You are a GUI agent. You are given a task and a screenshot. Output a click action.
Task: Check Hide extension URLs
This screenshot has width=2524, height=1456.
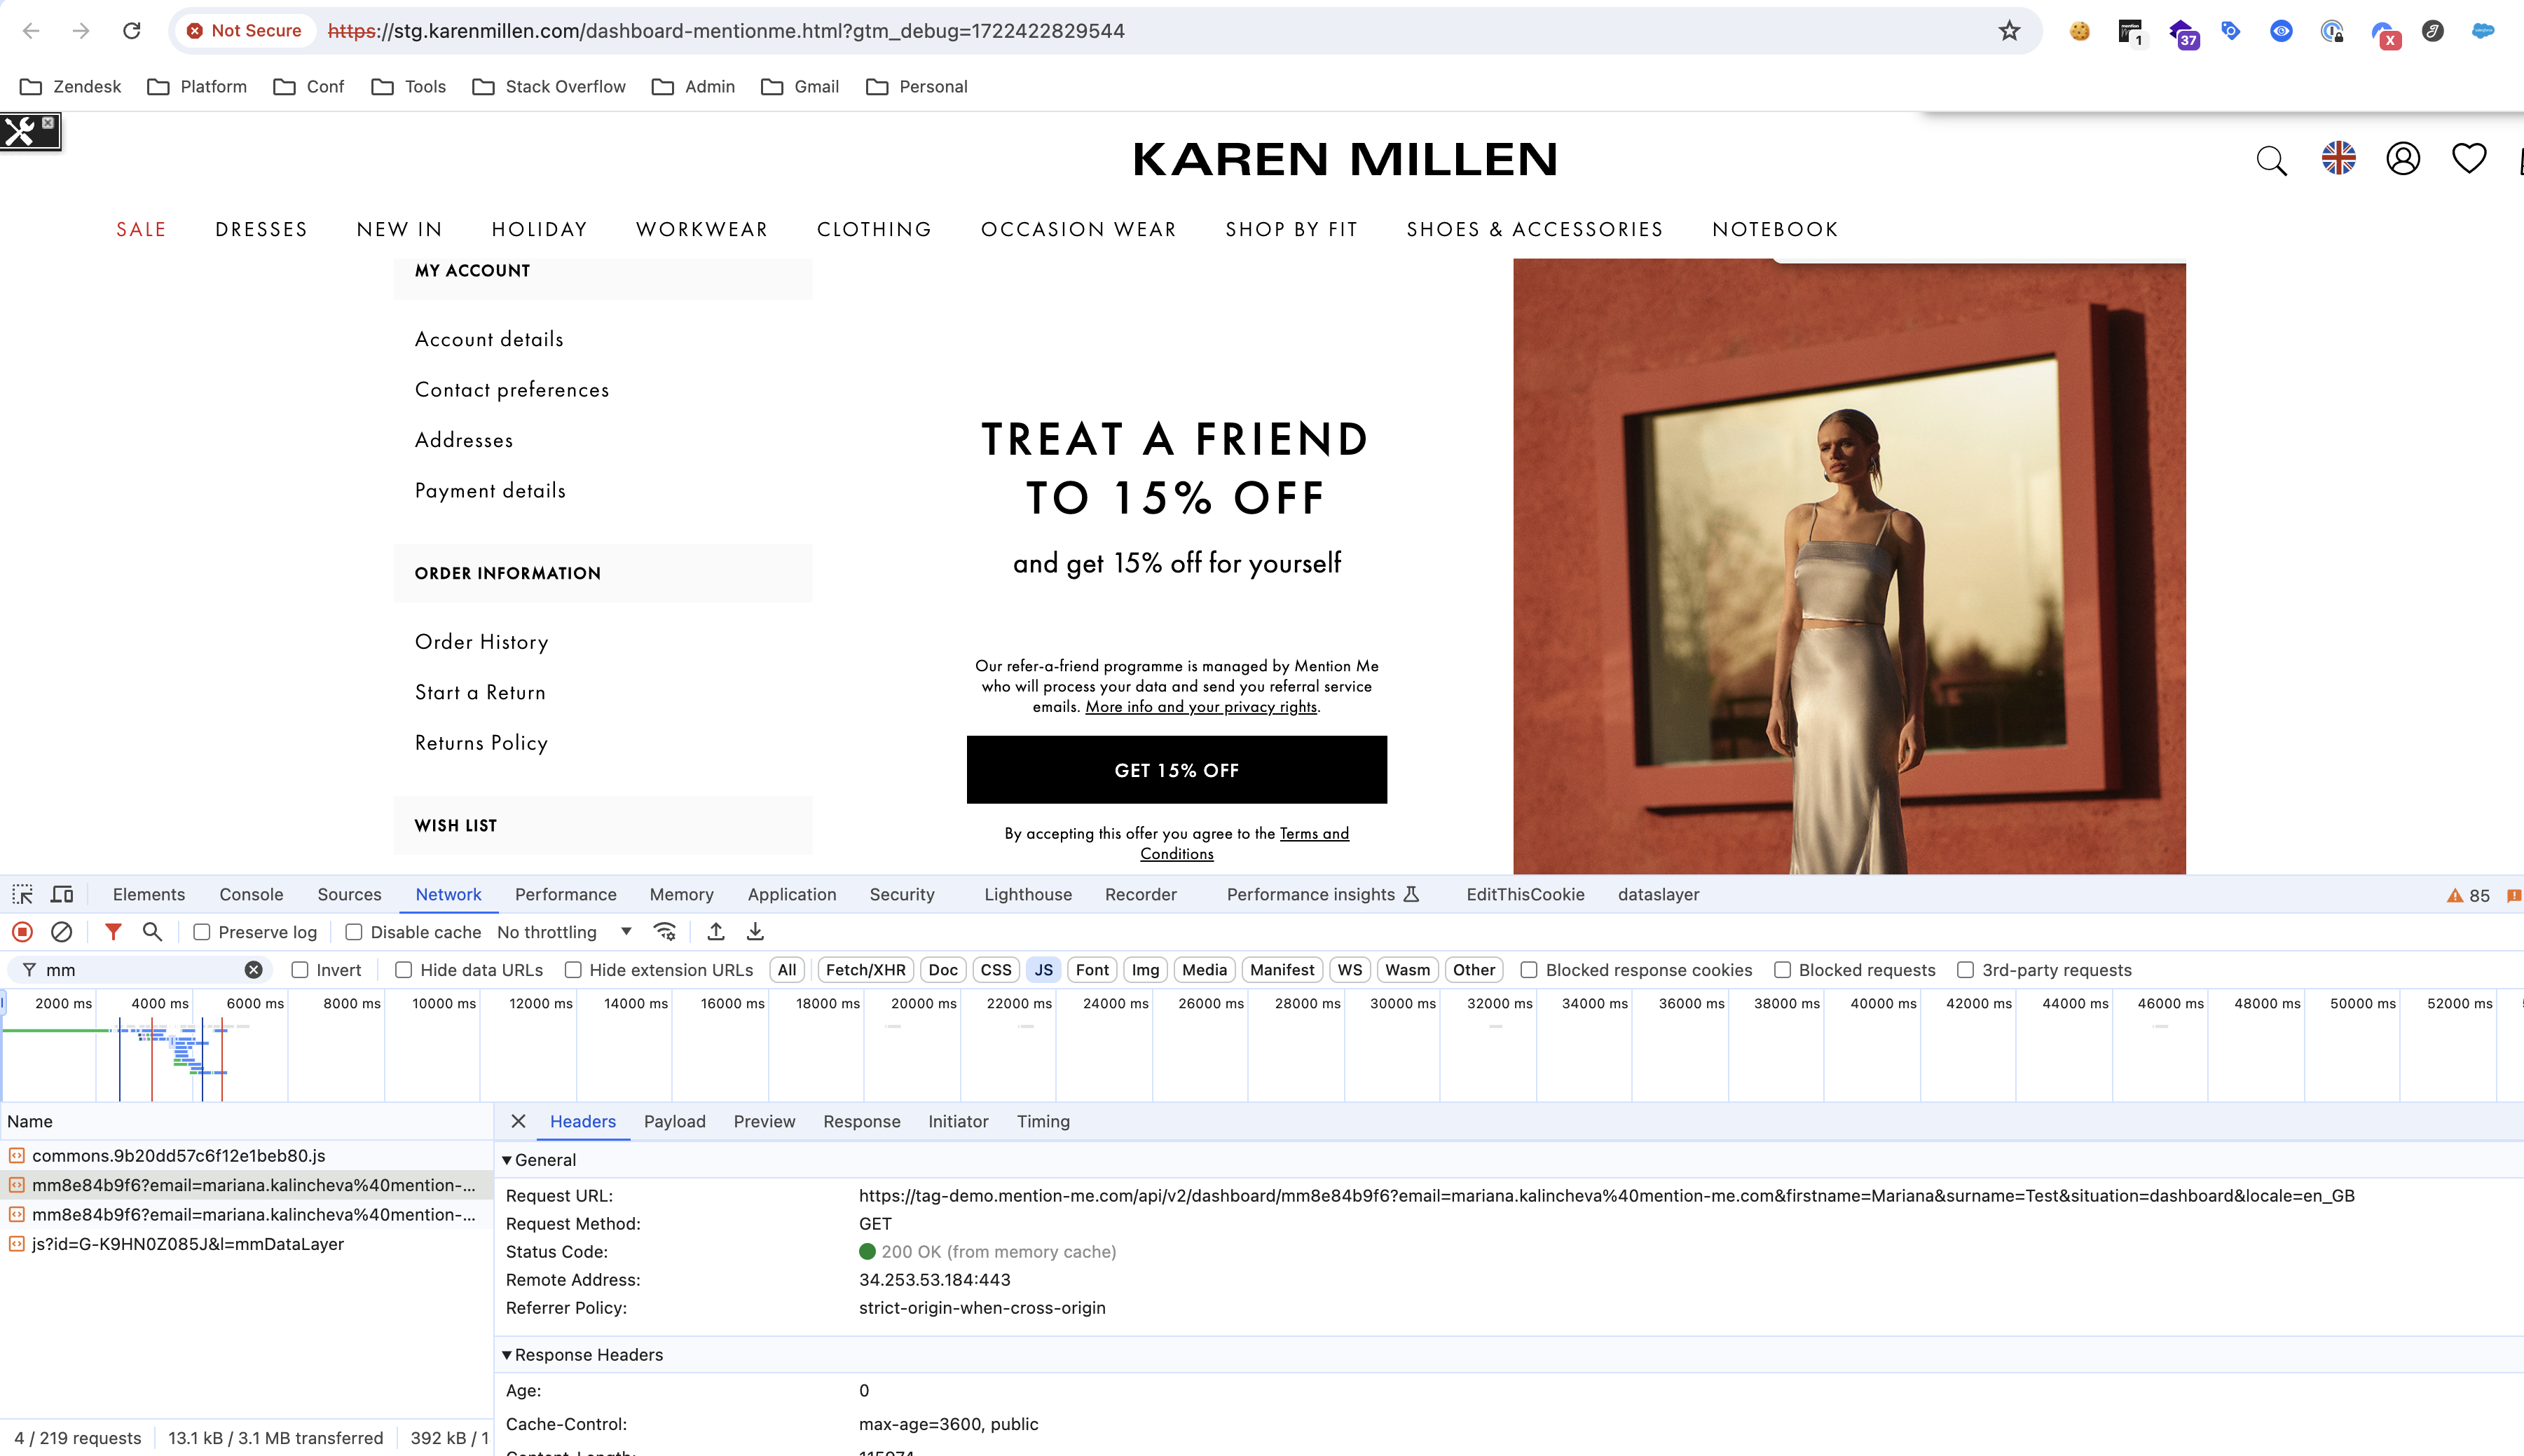click(x=572, y=970)
